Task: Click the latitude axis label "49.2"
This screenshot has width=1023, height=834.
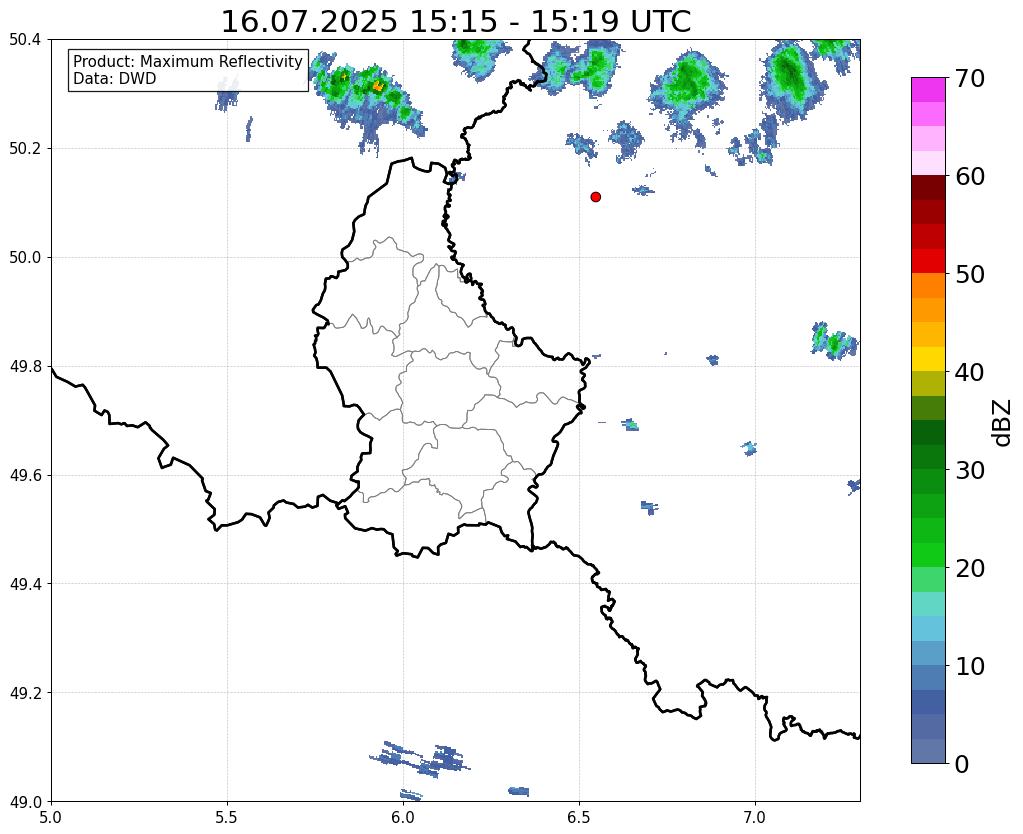Action: tap(25, 693)
